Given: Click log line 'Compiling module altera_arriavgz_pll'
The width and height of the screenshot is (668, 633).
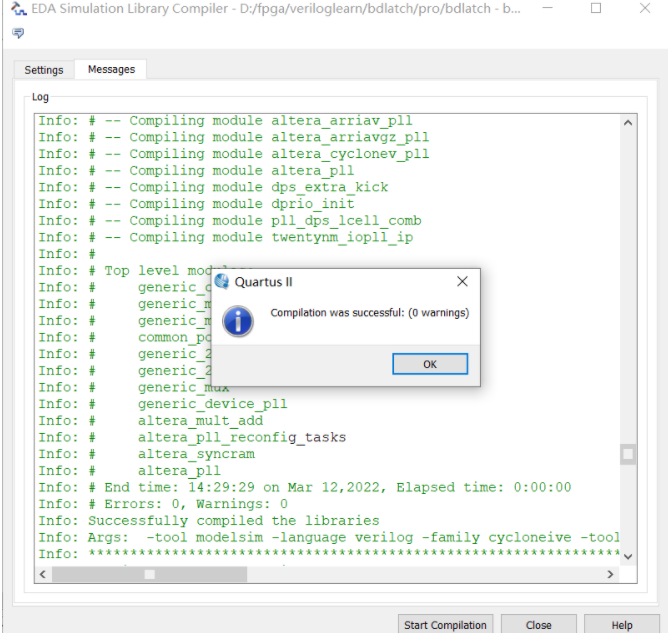Looking at the screenshot, I should pyautogui.click(x=233, y=138).
